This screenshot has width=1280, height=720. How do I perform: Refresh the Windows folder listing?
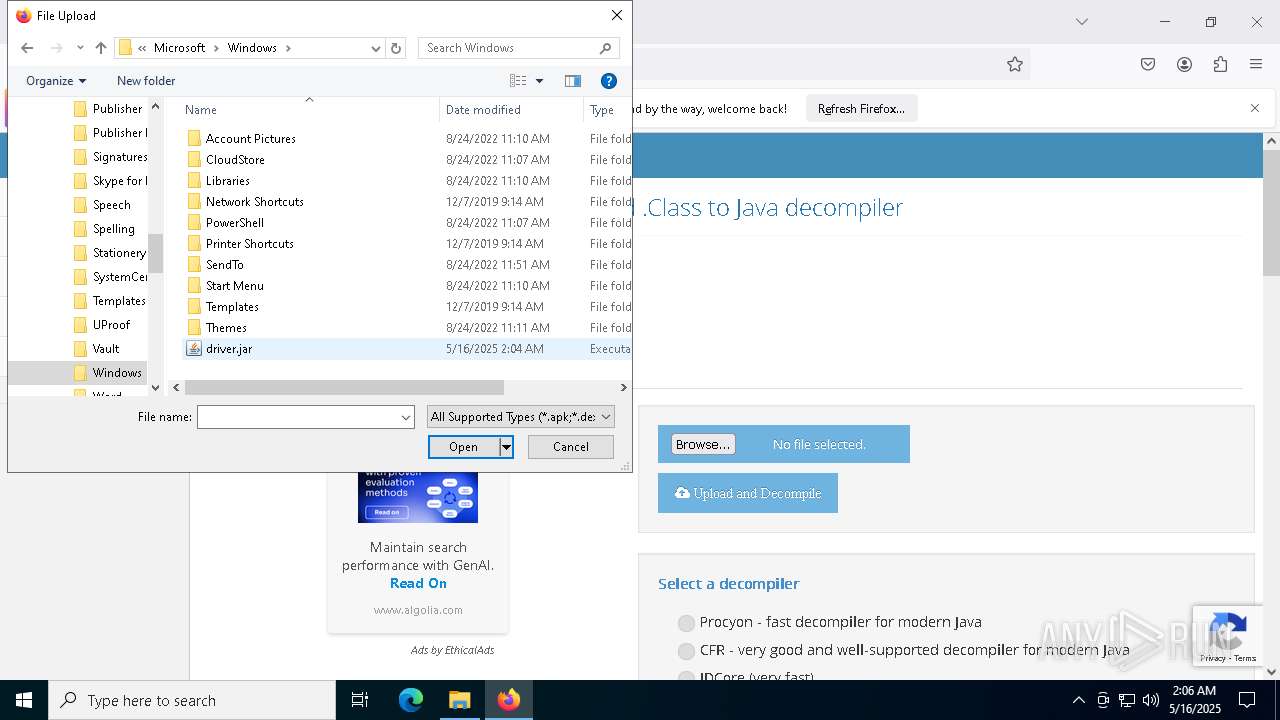click(396, 48)
